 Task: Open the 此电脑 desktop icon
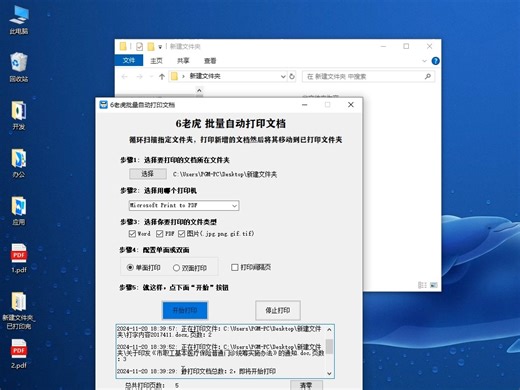19,20
